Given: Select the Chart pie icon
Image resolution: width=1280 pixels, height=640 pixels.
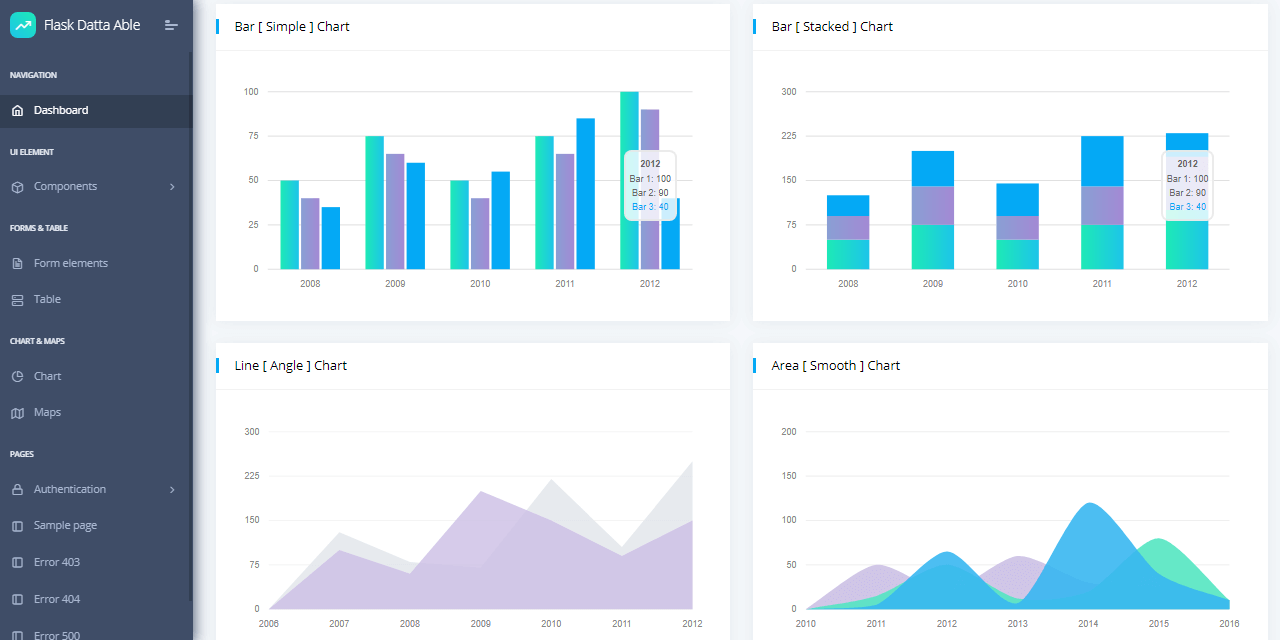Looking at the screenshot, I should (x=16, y=375).
